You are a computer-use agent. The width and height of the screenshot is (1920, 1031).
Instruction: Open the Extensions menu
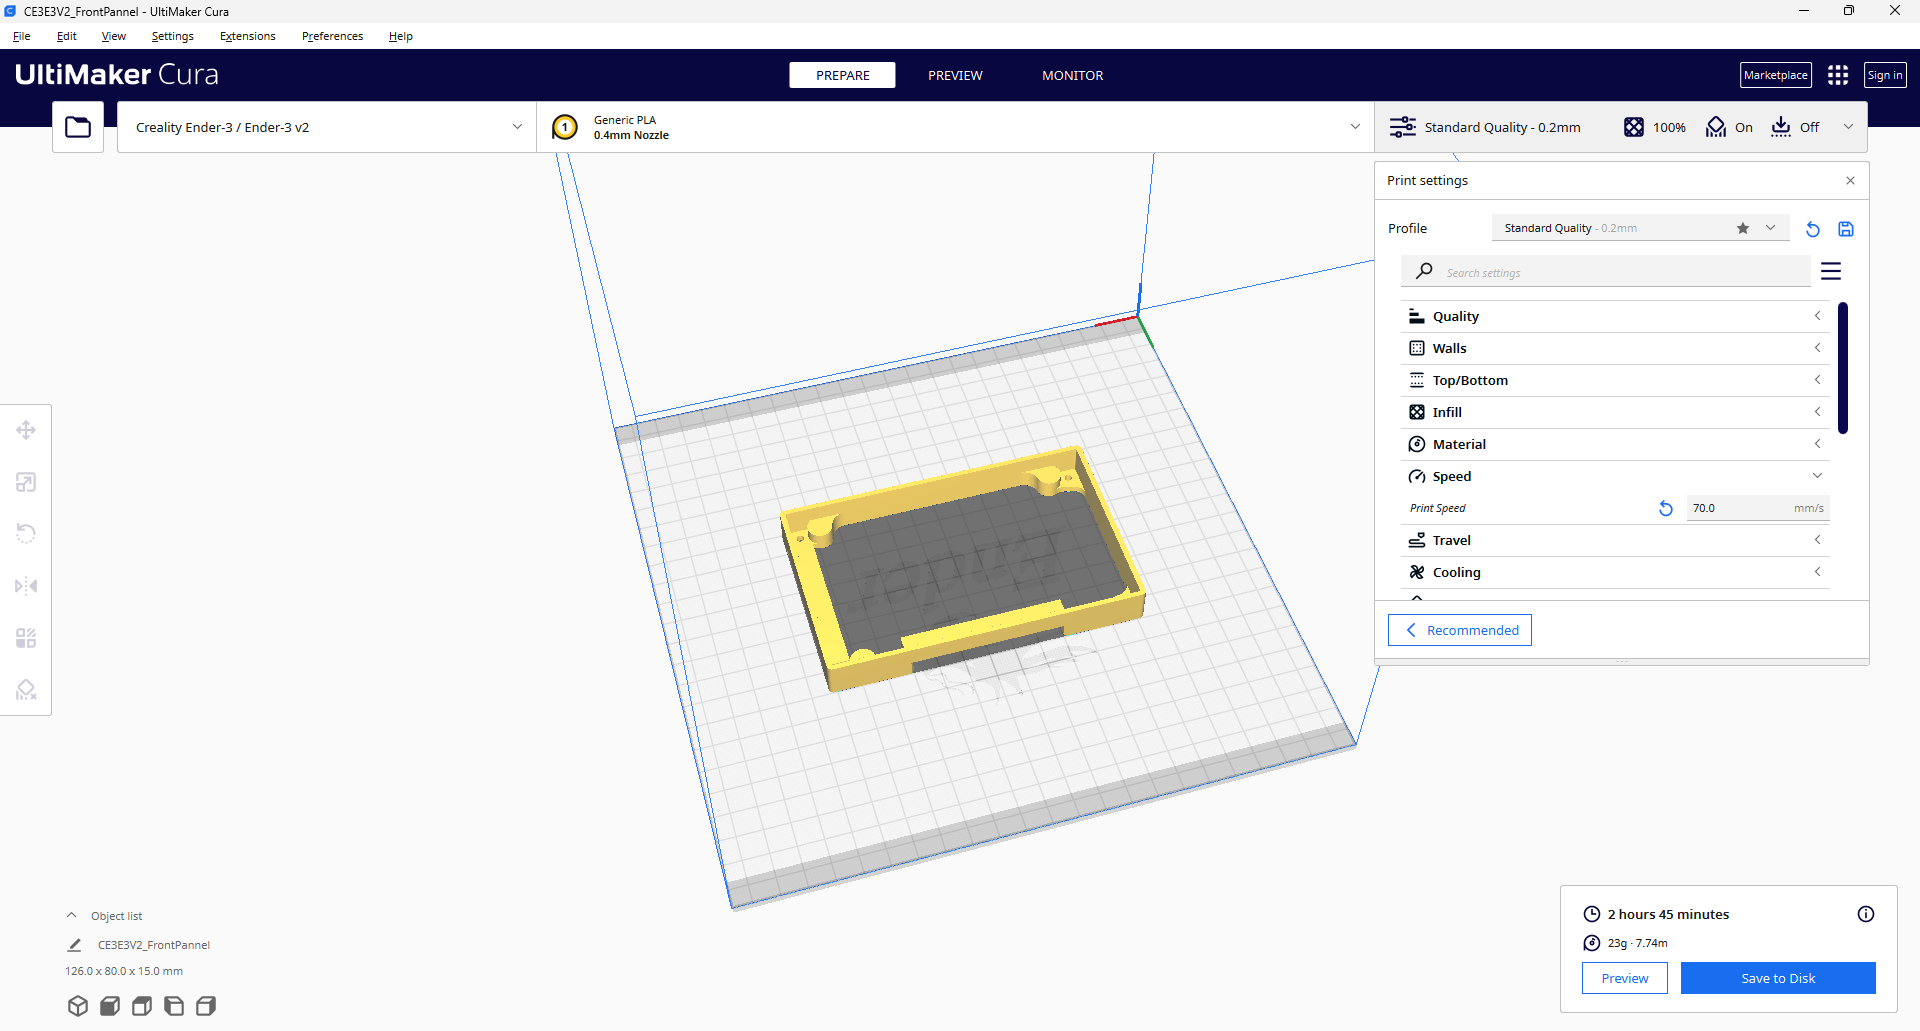(x=248, y=36)
